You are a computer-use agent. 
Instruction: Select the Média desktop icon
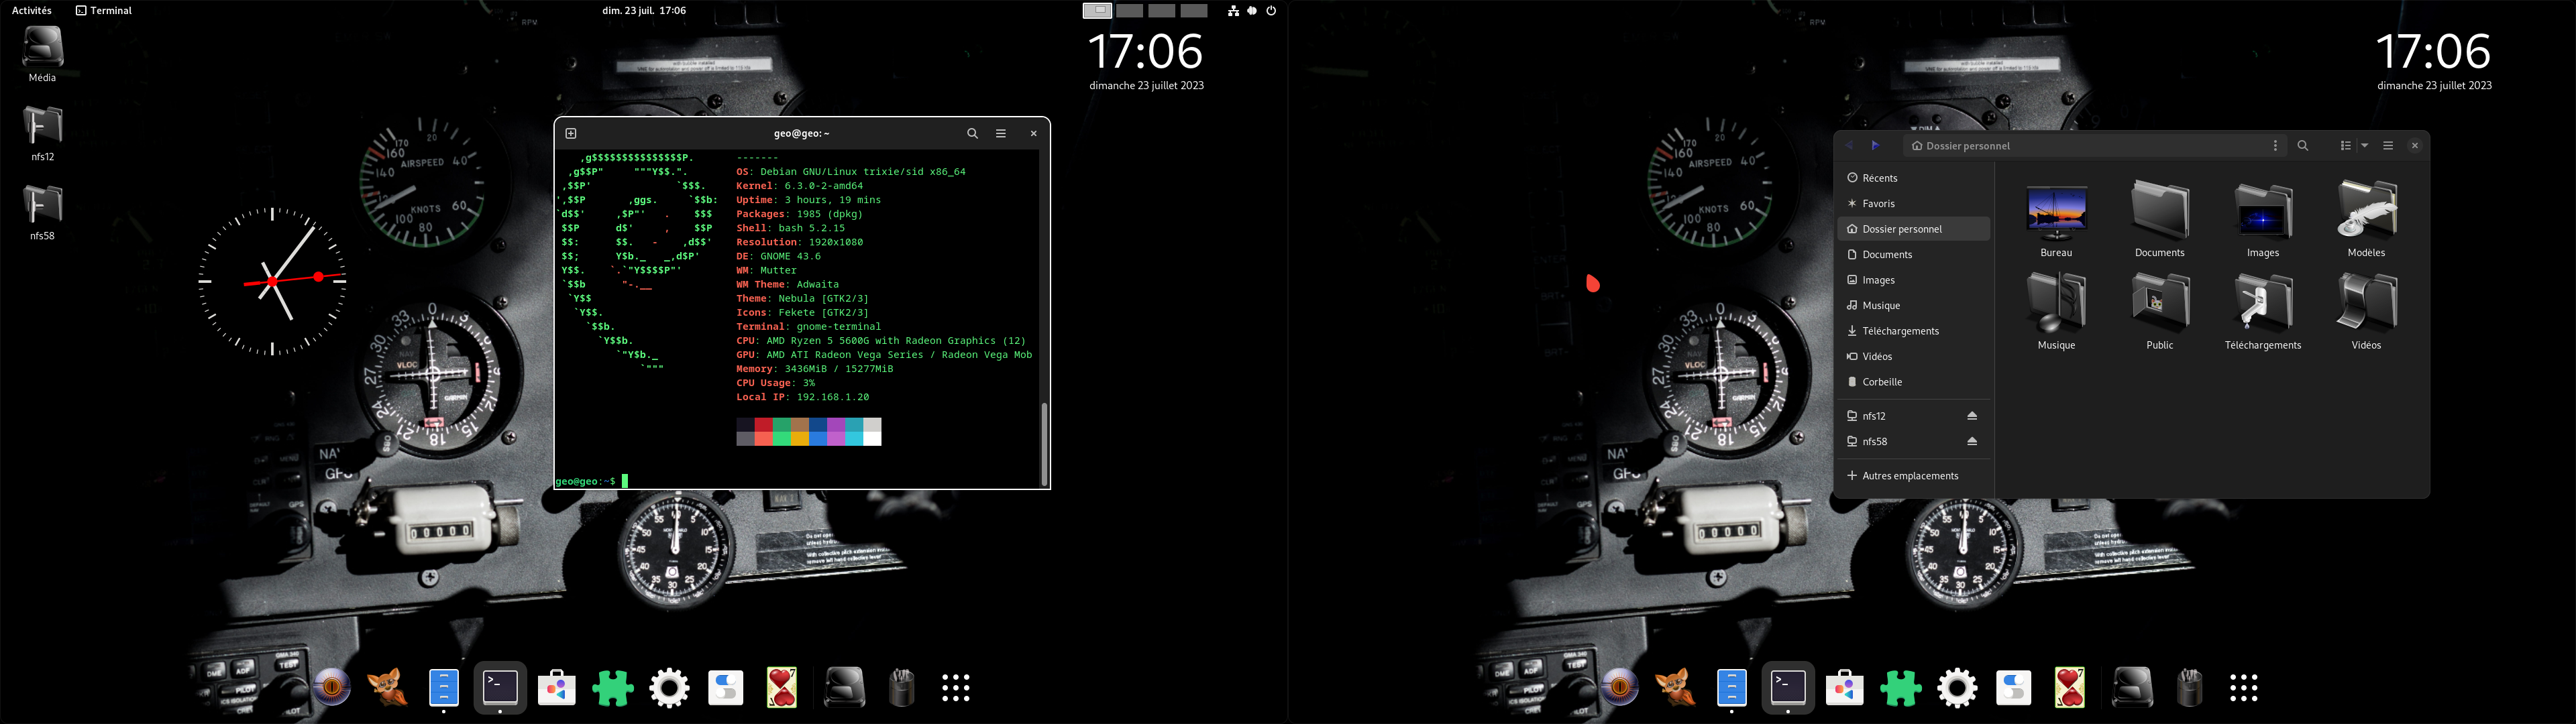(x=42, y=54)
